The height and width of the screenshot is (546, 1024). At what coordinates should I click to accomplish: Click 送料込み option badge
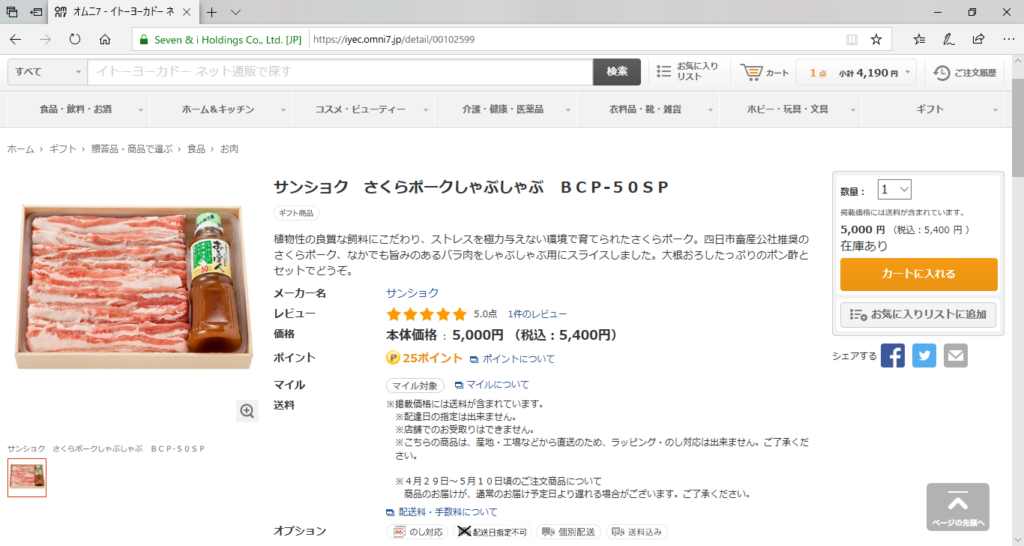click(637, 532)
